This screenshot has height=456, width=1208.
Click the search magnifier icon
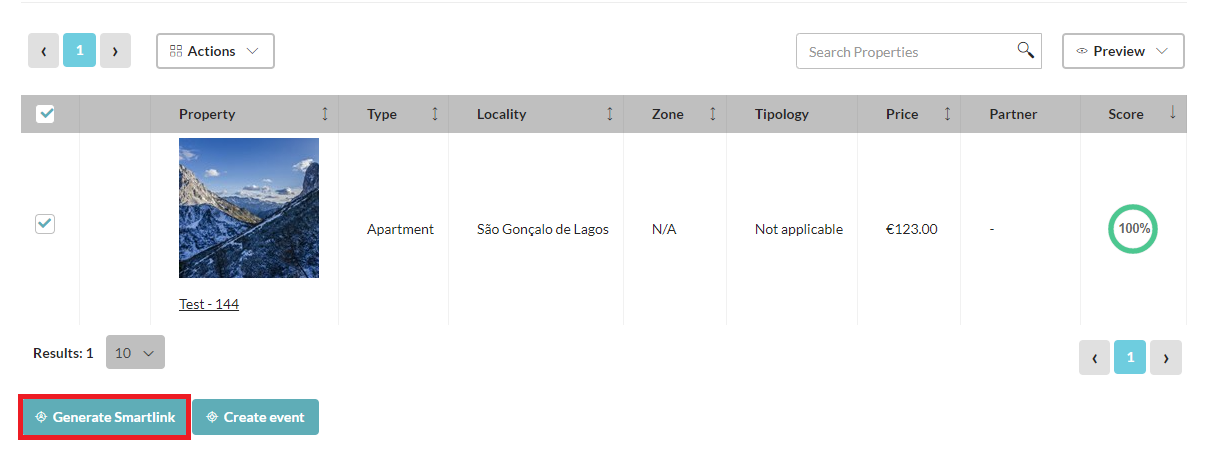[x=1025, y=50]
